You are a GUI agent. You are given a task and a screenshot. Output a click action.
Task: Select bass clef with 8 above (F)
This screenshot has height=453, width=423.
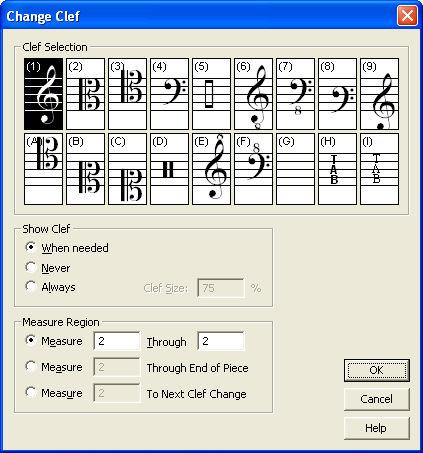click(x=253, y=169)
